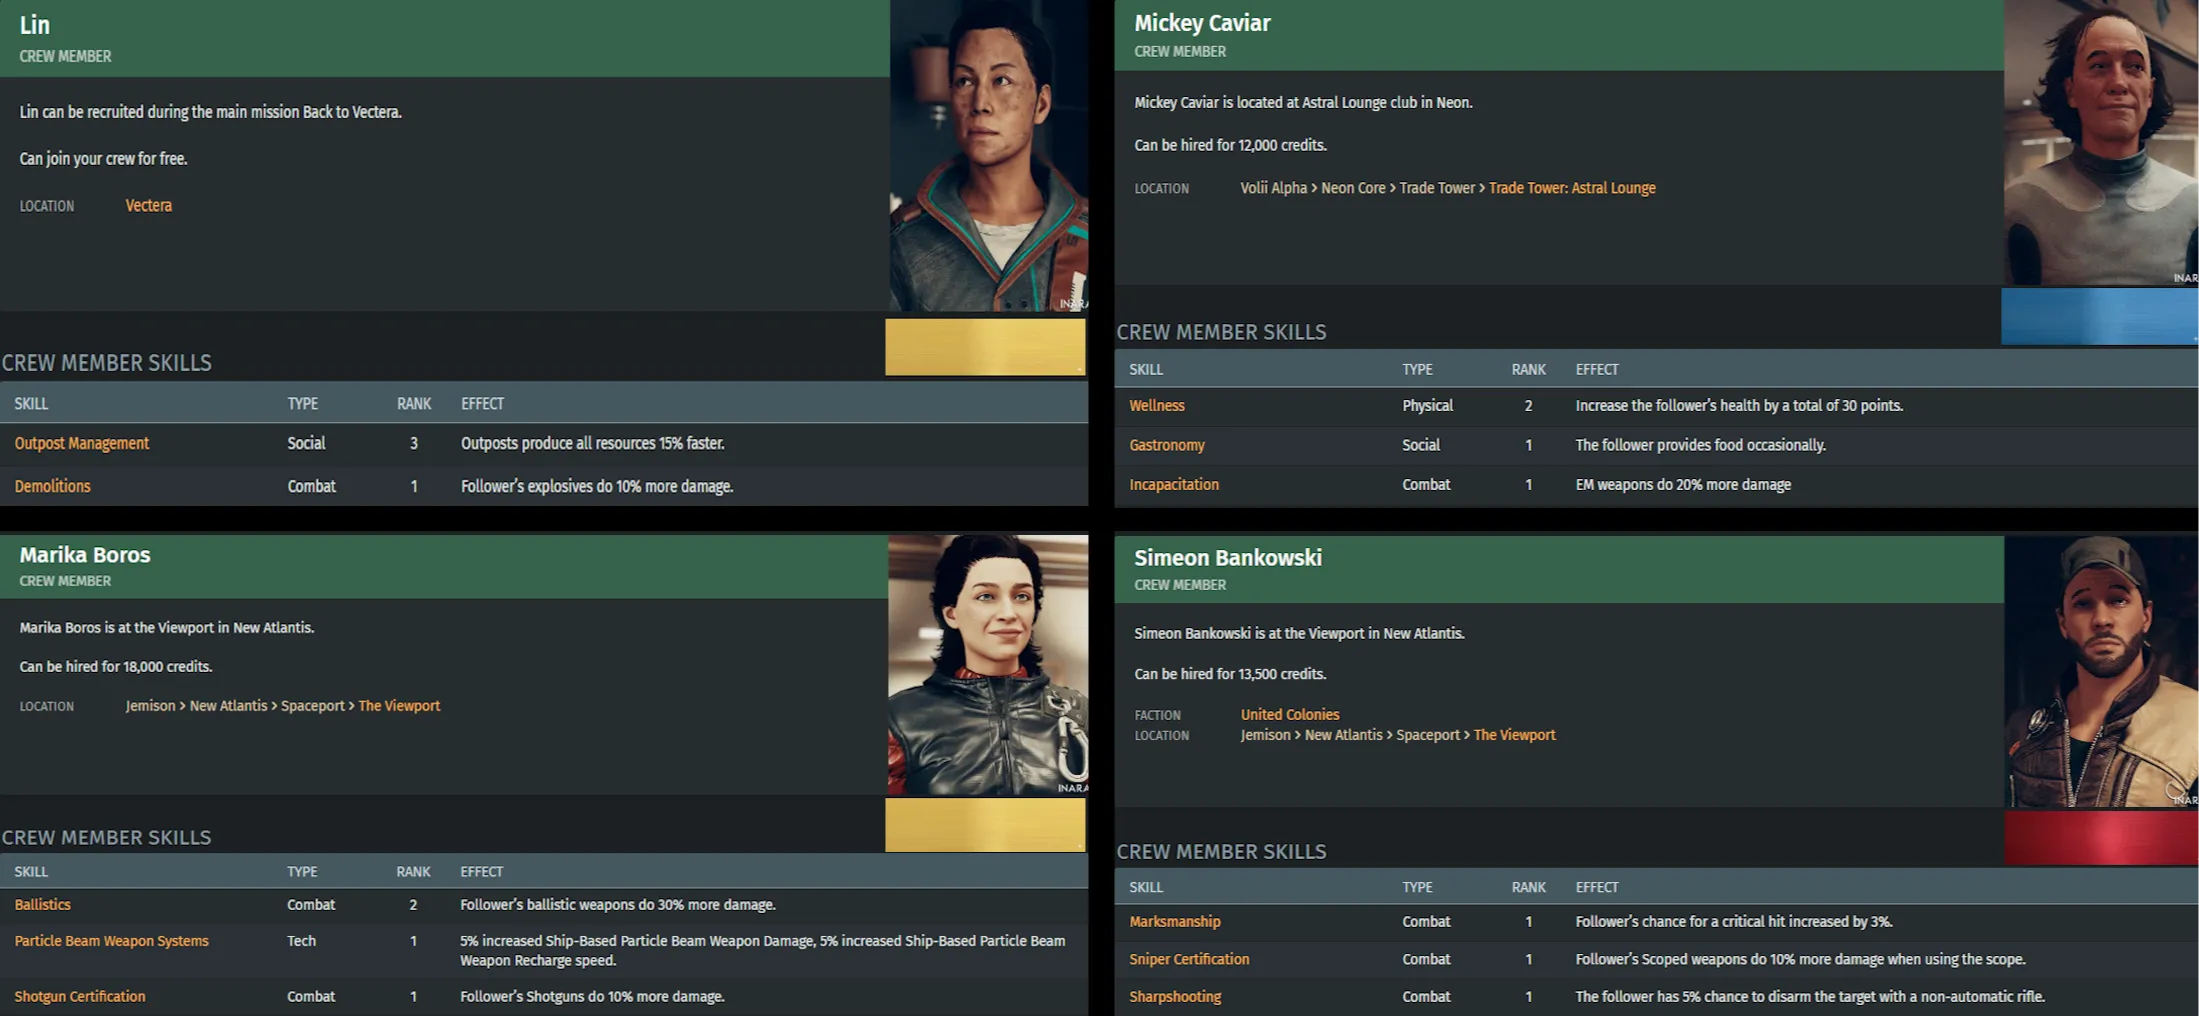
Task: Open Particle Beam Weapon Systems skill link
Action: click(x=111, y=941)
